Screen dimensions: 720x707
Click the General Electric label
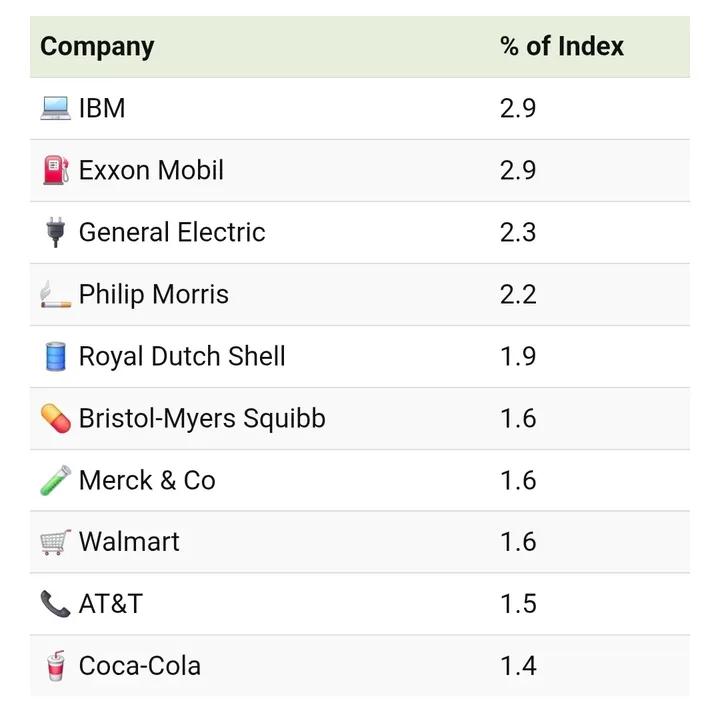pos(172,232)
